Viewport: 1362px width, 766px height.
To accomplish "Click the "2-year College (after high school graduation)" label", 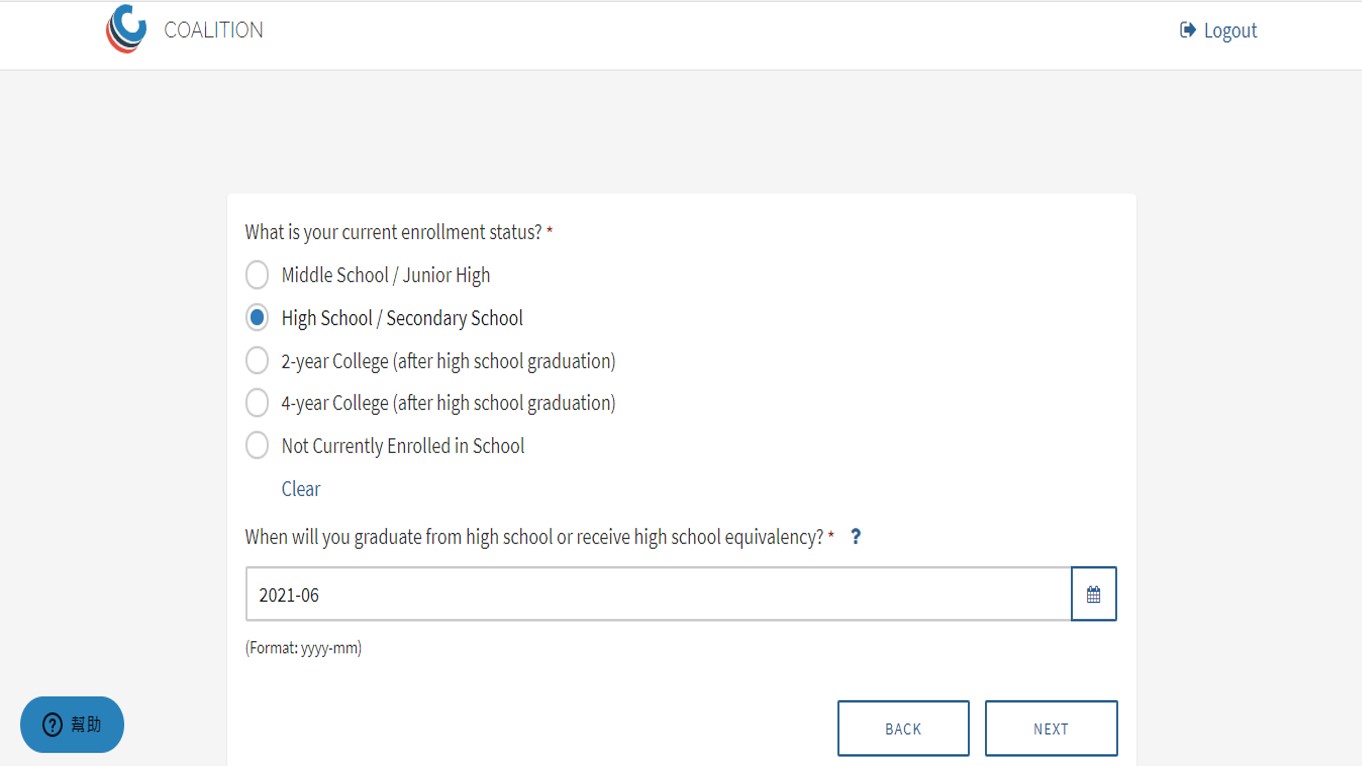I will tap(448, 361).
